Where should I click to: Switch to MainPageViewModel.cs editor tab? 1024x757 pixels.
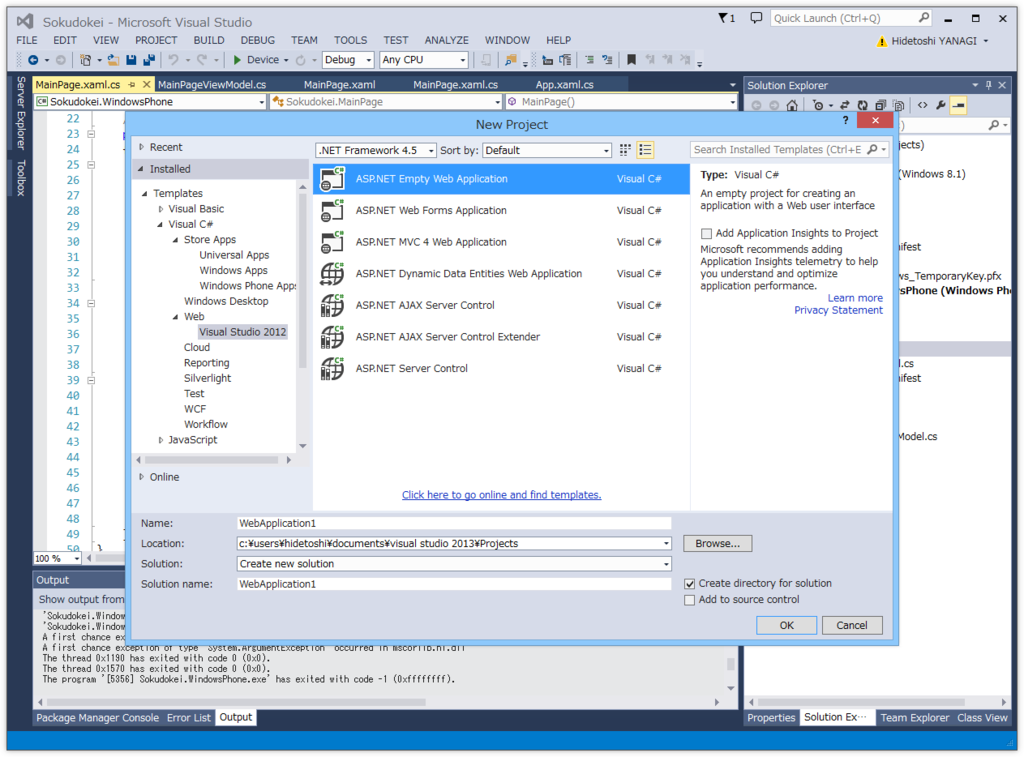click(x=212, y=85)
